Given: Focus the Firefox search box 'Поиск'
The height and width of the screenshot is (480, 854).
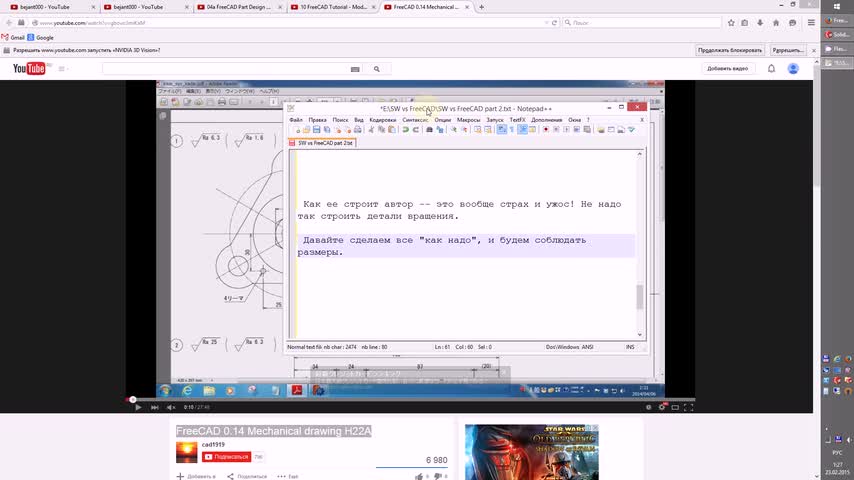Looking at the screenshot, I should tap(643, 23).
